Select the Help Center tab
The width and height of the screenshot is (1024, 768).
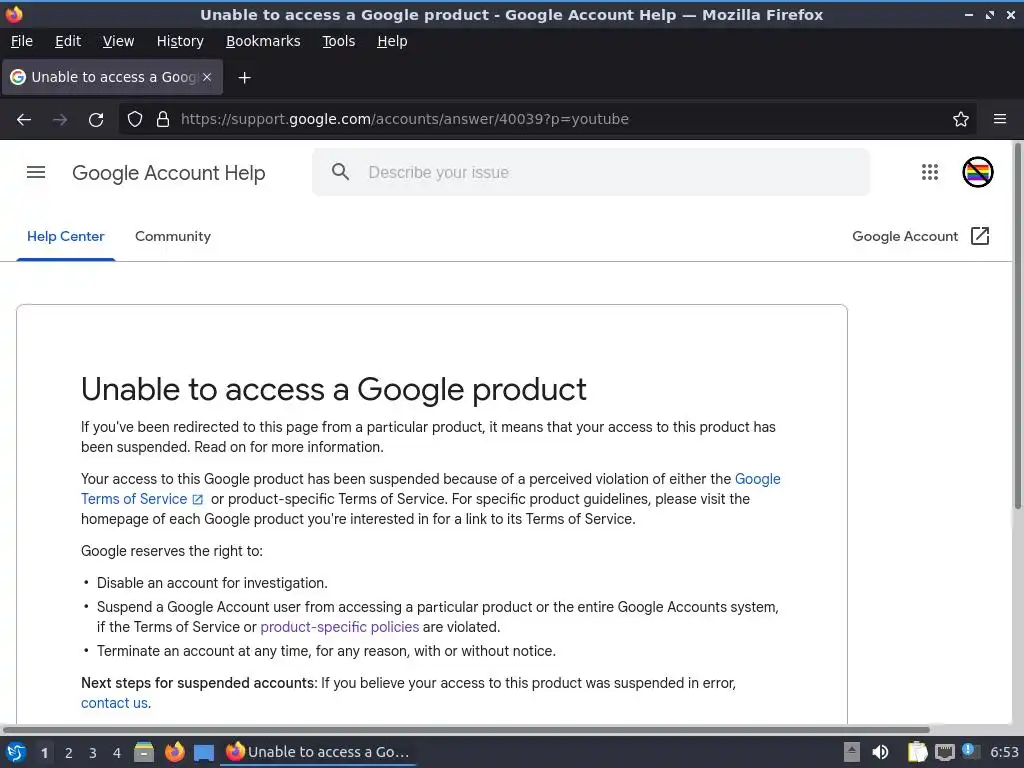point(65,236)
